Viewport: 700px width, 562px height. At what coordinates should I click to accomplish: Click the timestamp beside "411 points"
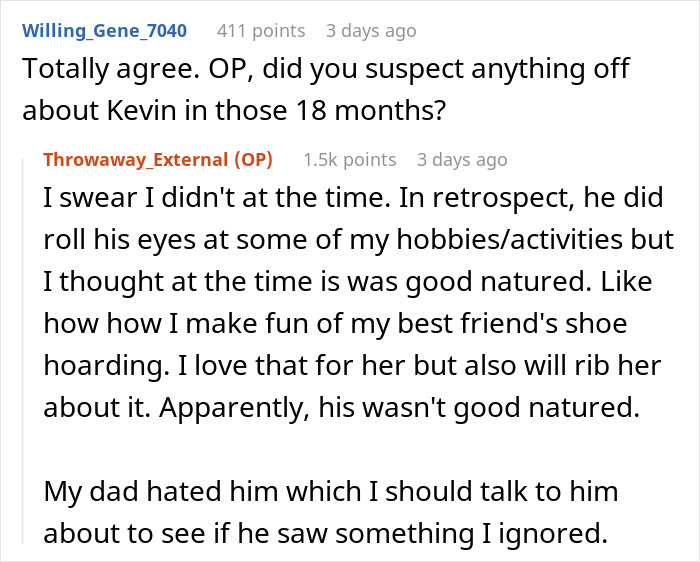pyautogui.click(x=371, y=31)
